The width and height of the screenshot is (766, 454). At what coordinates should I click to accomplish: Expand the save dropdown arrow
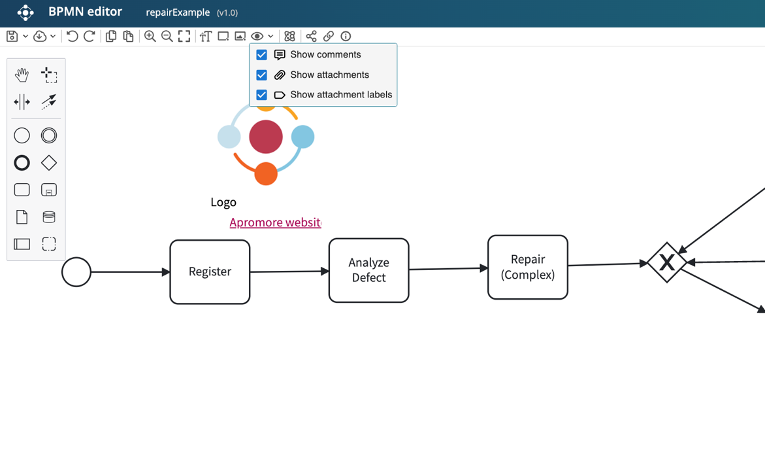(25, 36)
